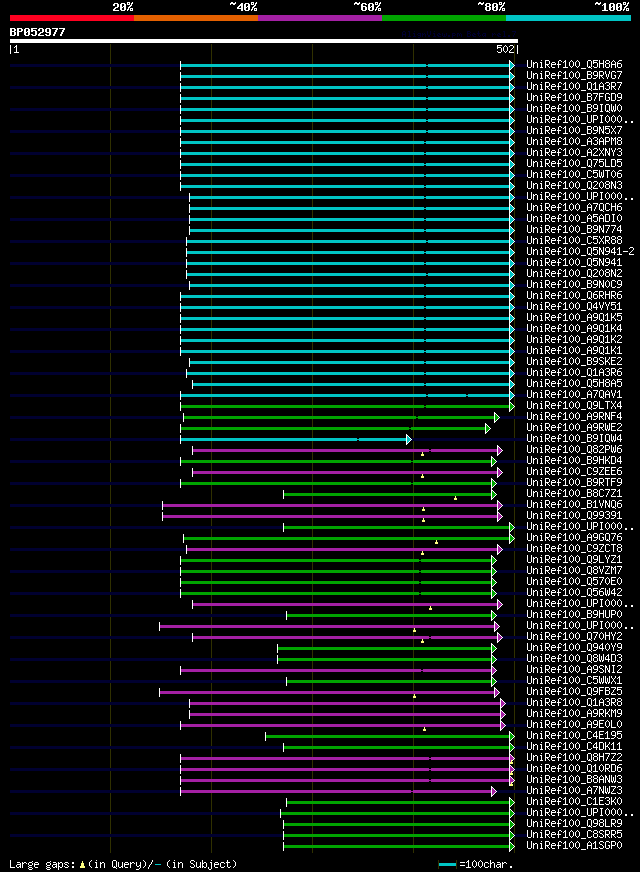
Task: Click the cyan arrowhead ending the UniRef100_Q1A3R6 bar
Action: pyautogui.click(x=512, y=373)
